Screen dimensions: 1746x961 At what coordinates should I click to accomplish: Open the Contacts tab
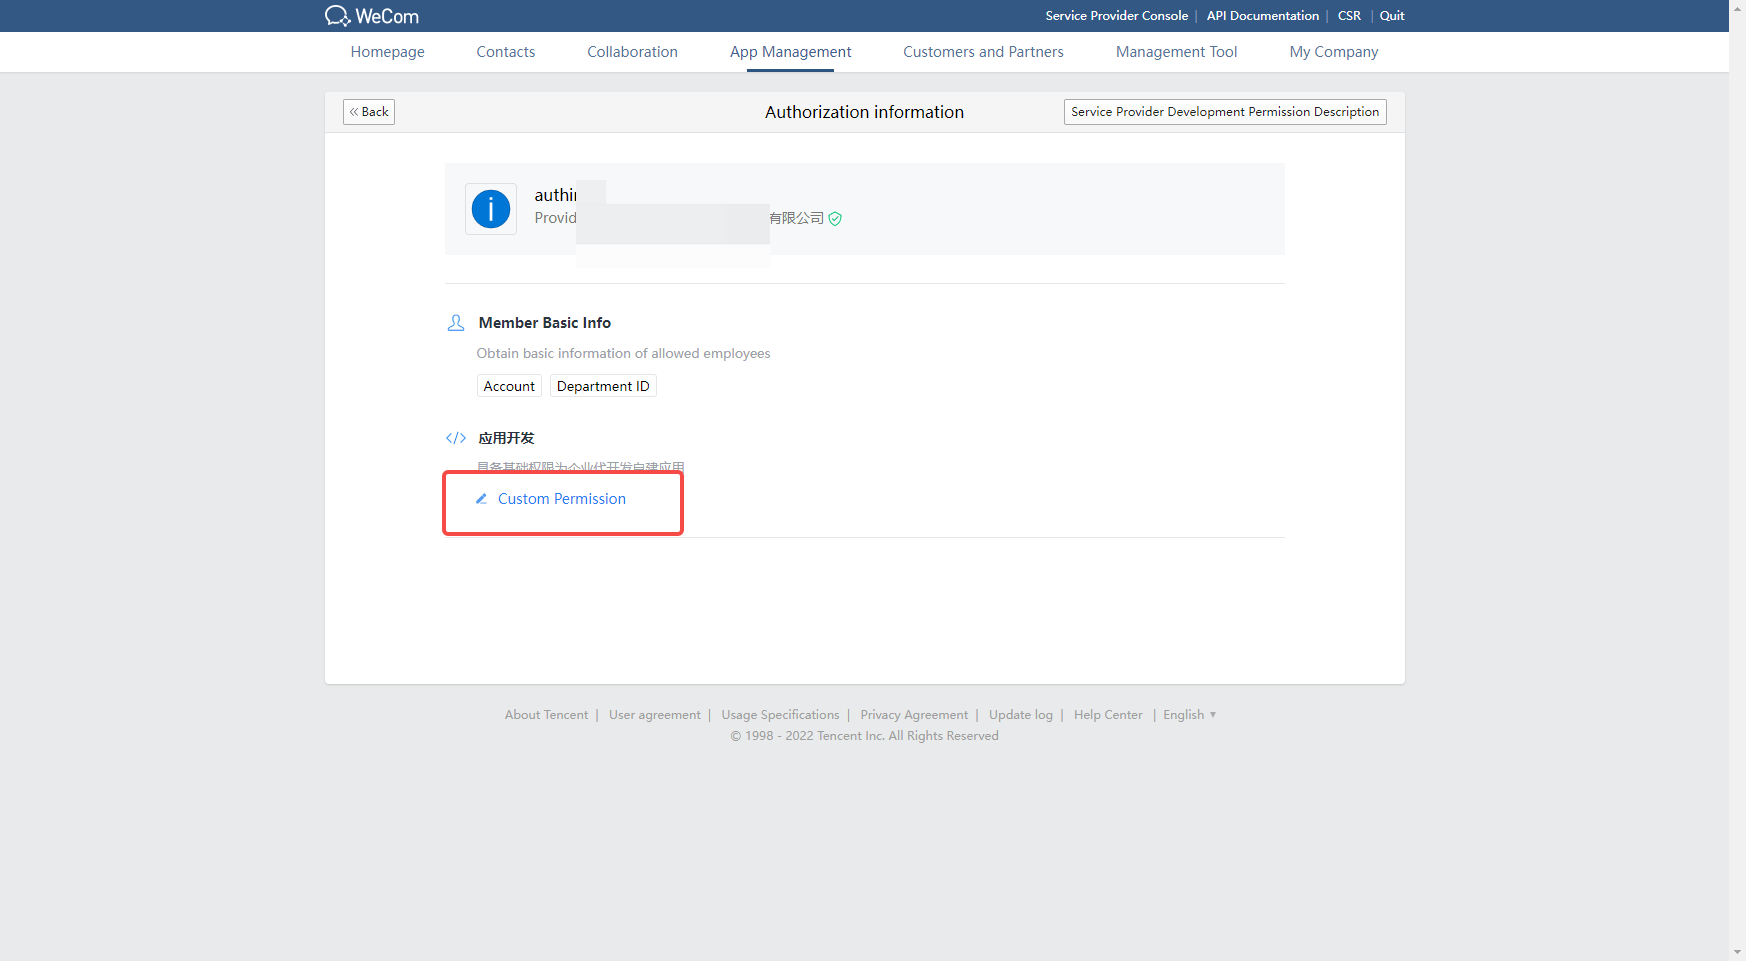505,52
